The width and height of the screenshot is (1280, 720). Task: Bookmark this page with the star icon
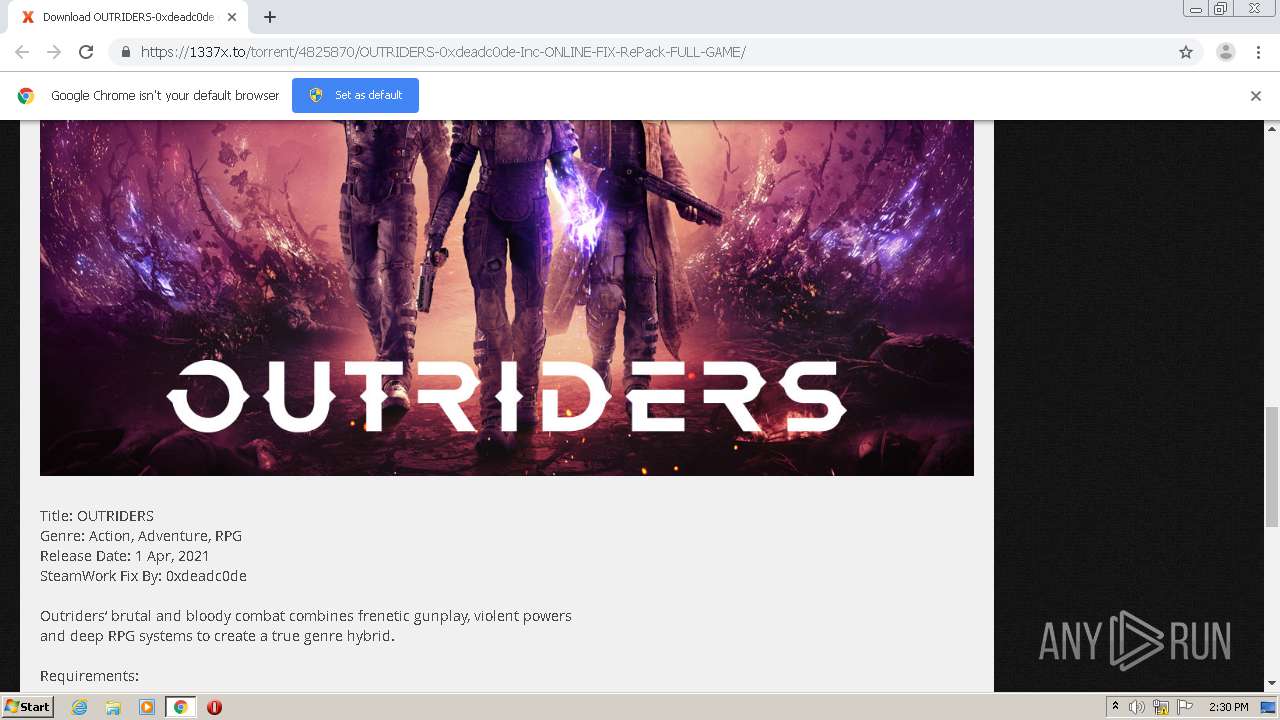[1186, 52]
